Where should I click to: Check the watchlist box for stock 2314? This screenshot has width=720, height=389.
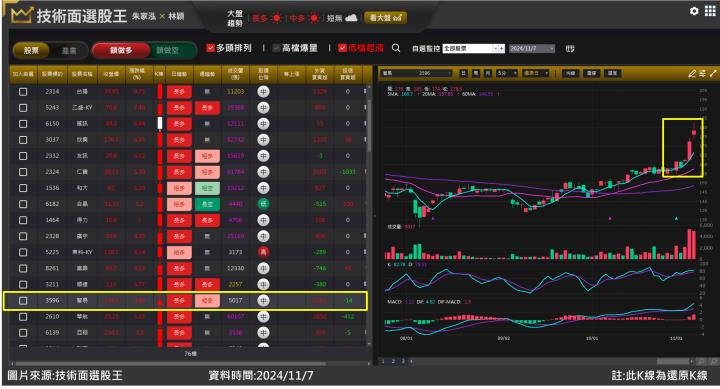tap(23, 92)
